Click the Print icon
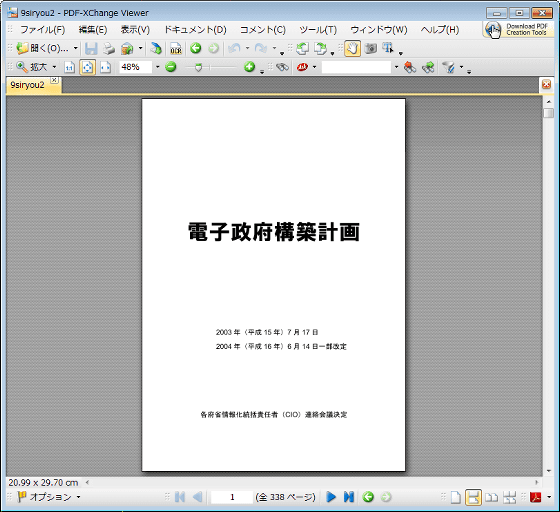This screenshot has width=560, height=512. [x=109, y=49]
